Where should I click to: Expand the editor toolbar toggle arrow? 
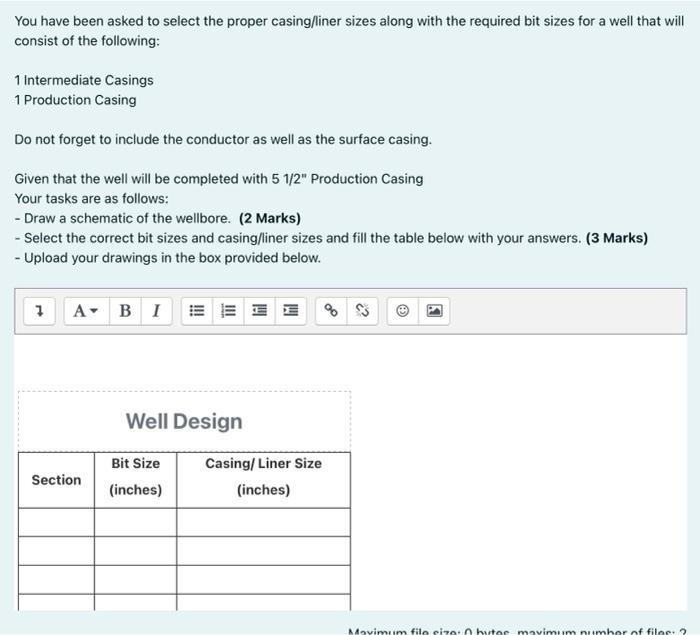pos(39,311)
